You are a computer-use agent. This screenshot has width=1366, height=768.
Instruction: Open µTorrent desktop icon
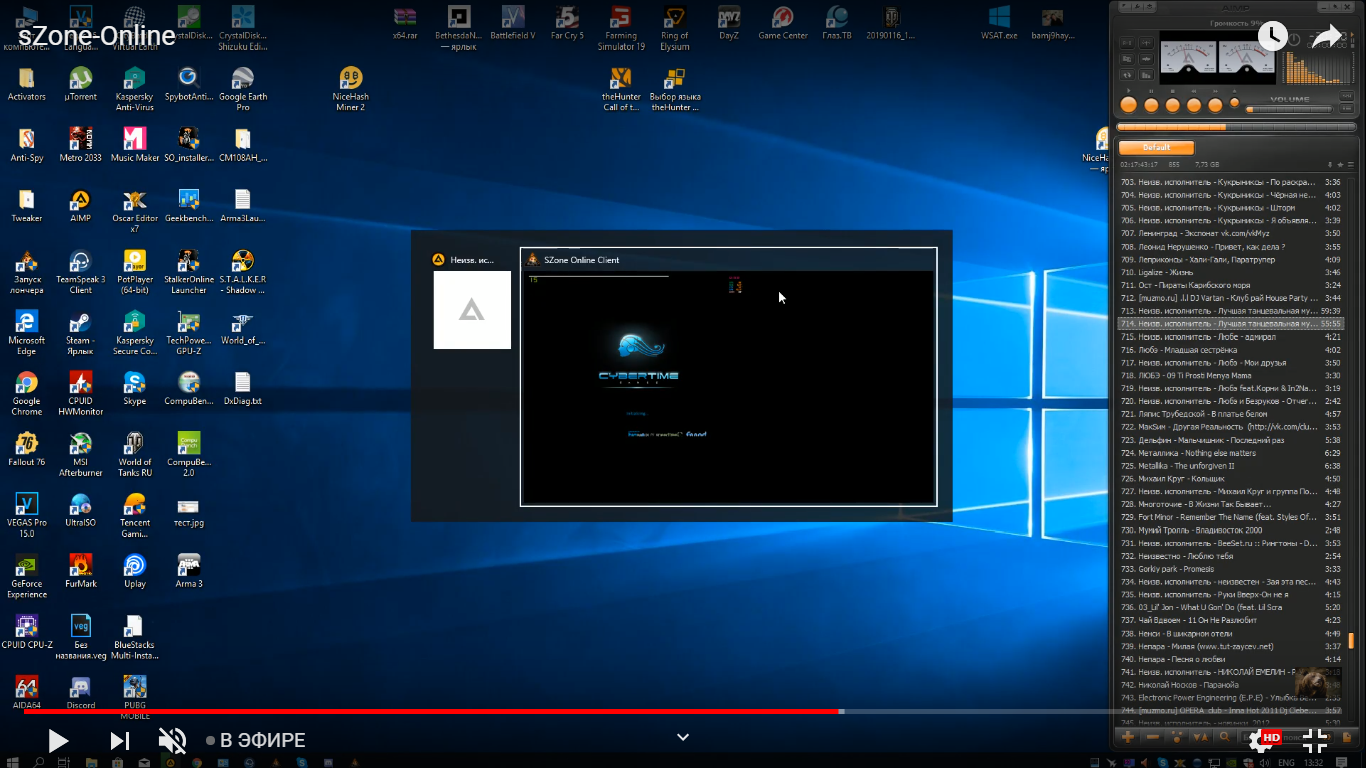click(x=80, y=84)
